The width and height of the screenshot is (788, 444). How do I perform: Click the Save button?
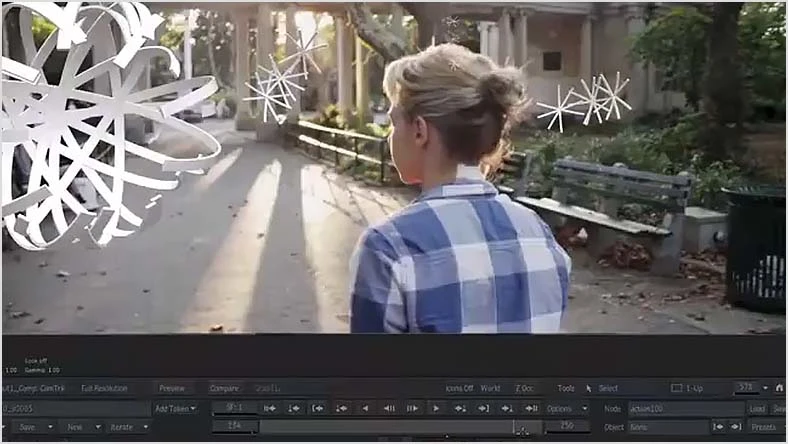click(x=27, y=427)
